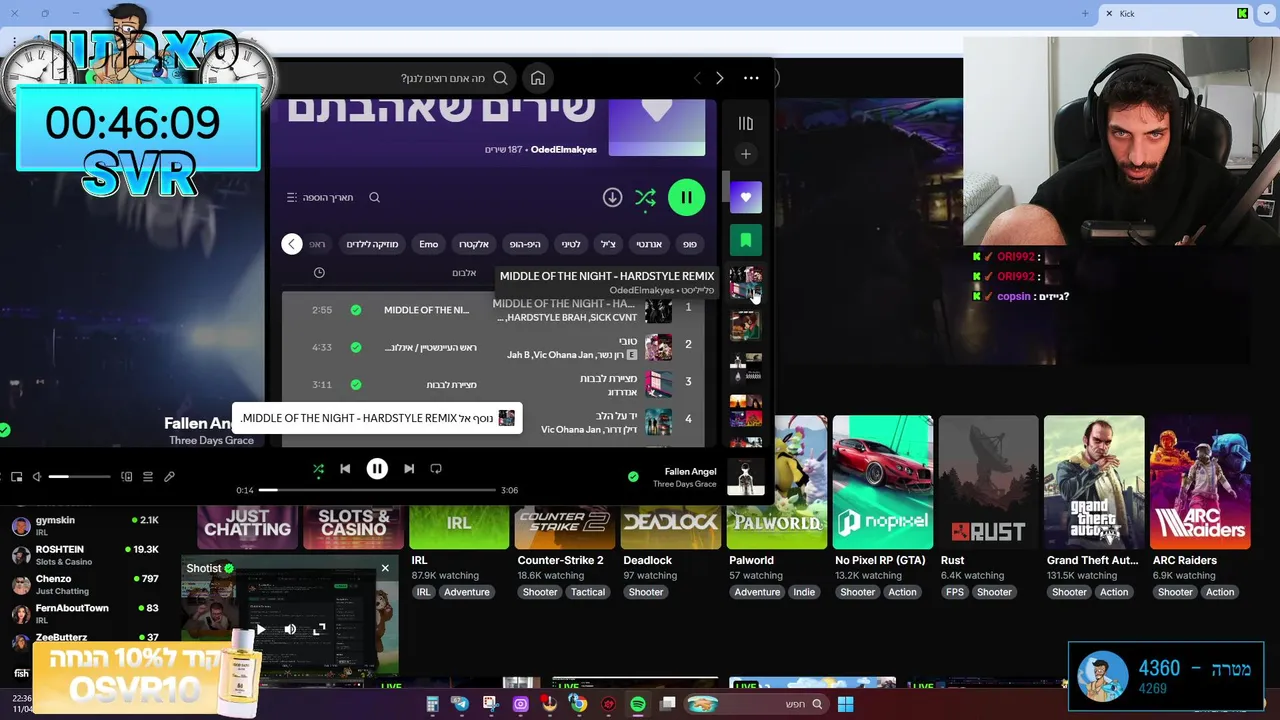Search within the playlist using magnifier icon
Viewport: 1280px width, 720px height.
pyautogui.click(x=374, y=197)
